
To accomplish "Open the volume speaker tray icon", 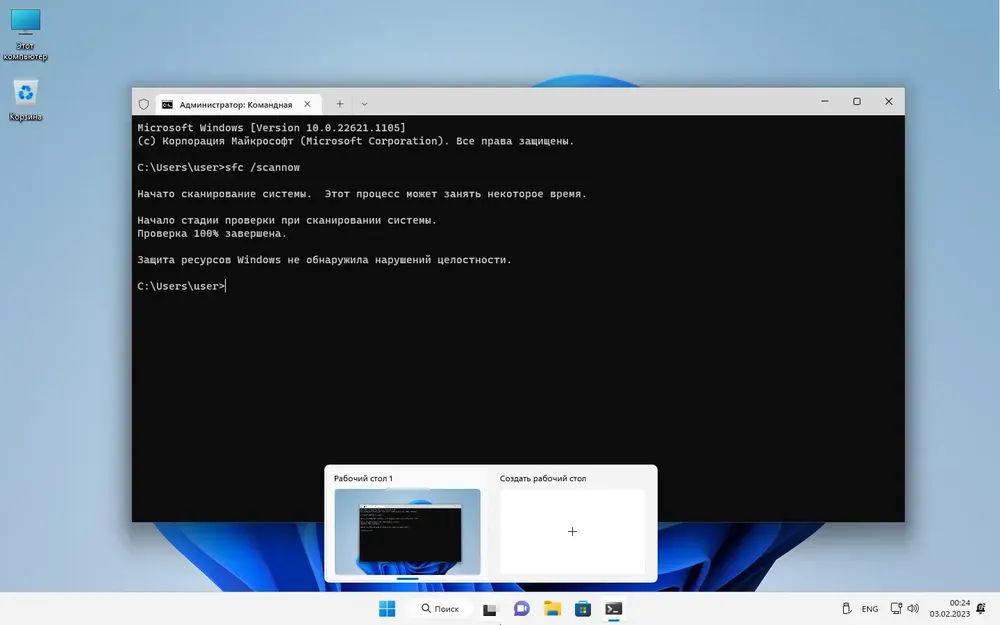I will coord(913,608).
